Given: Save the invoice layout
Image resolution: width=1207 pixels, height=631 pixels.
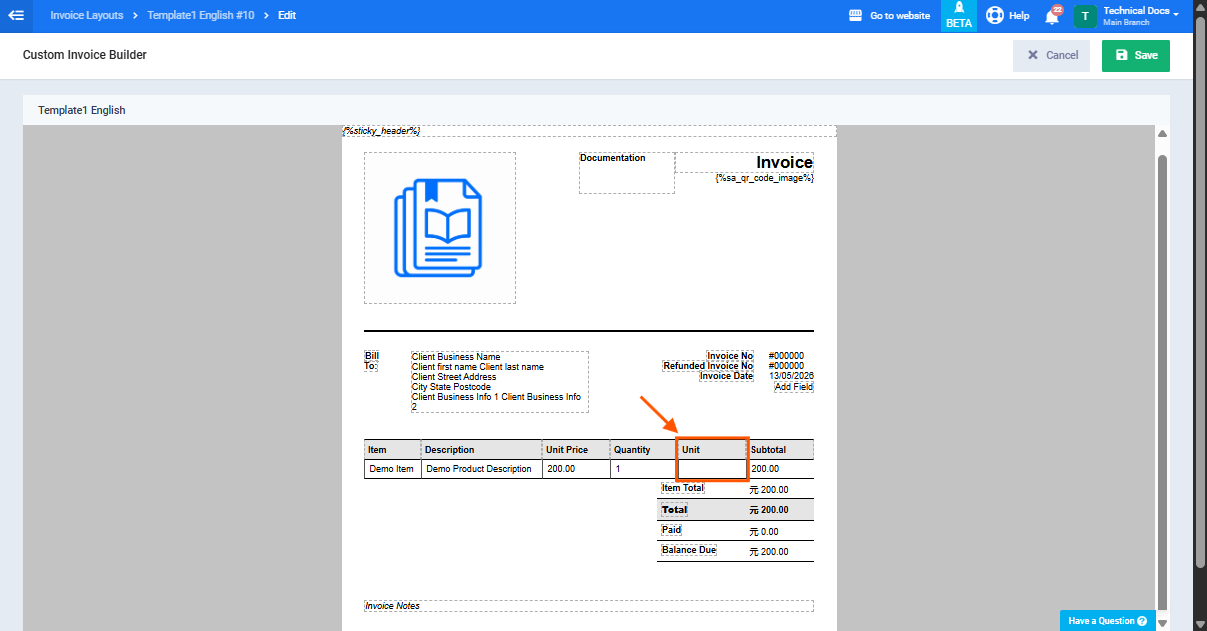Looking at the screenshot, I should [x=1136, y=55].
